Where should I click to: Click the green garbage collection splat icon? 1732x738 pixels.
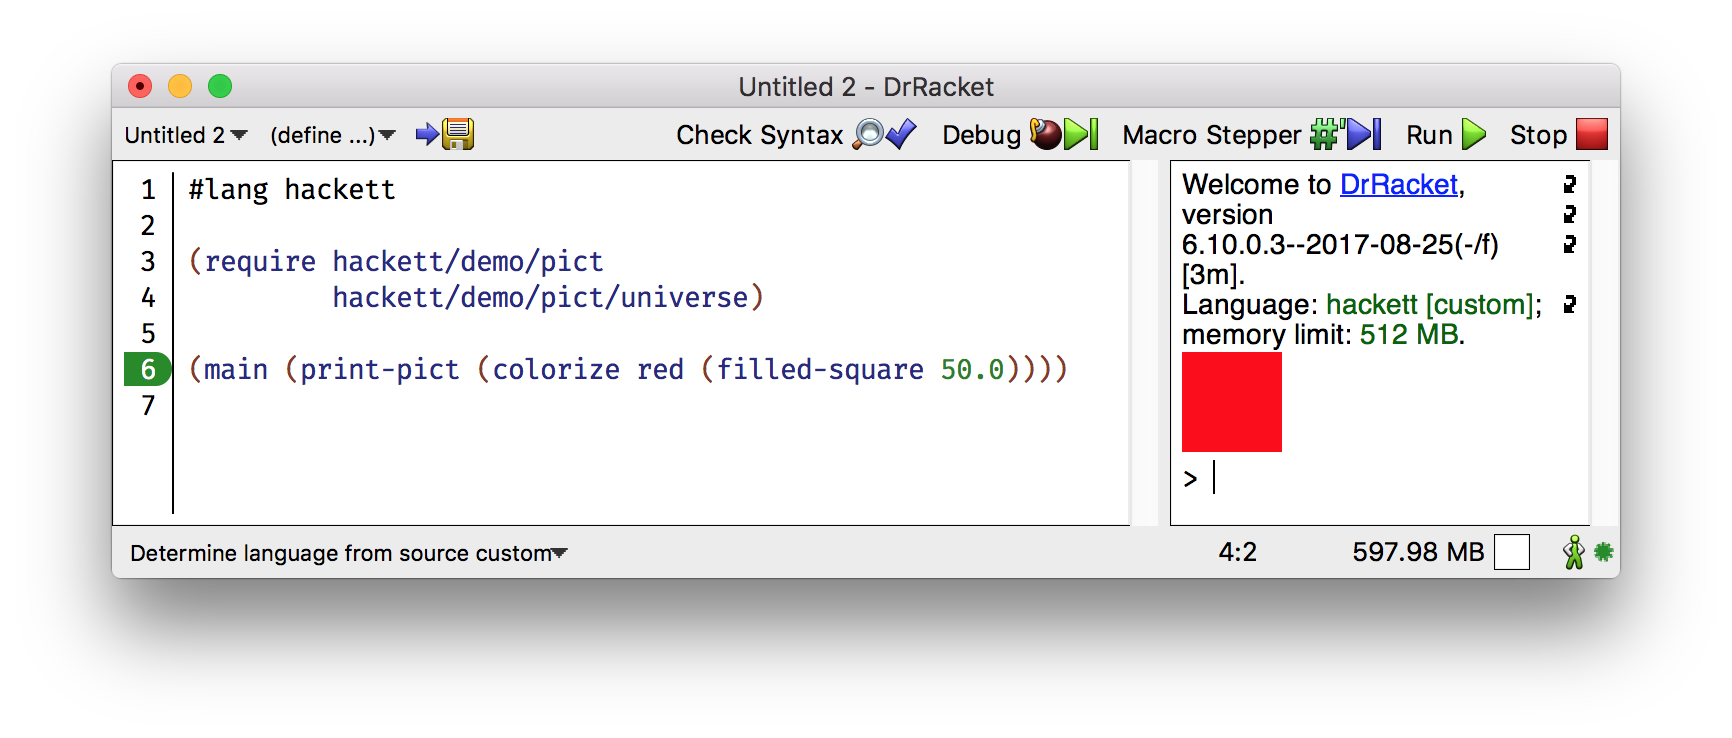click(x=1604, y=551)
